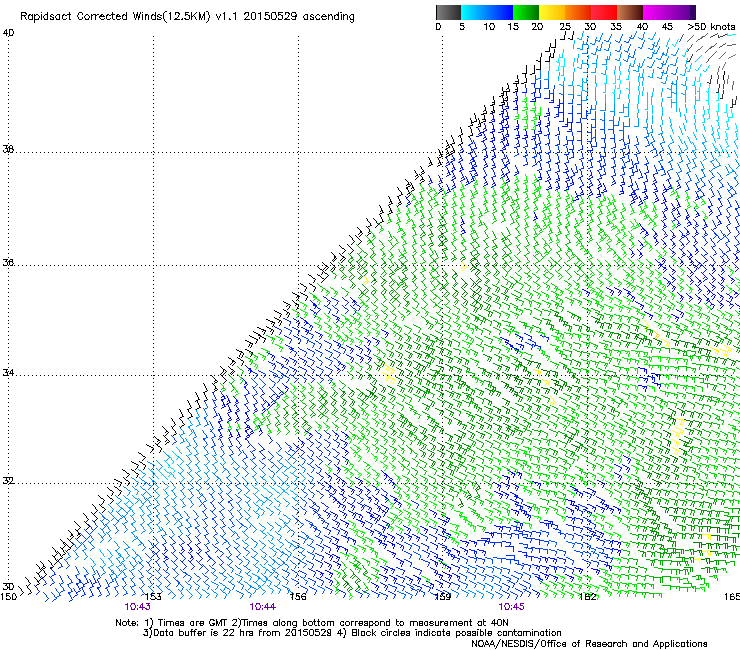Click the chart title 'Rapidscat Corrected Winds(12.5KM)'
Image resolution: width=740 pixels, height=650 pixels.
115,17
